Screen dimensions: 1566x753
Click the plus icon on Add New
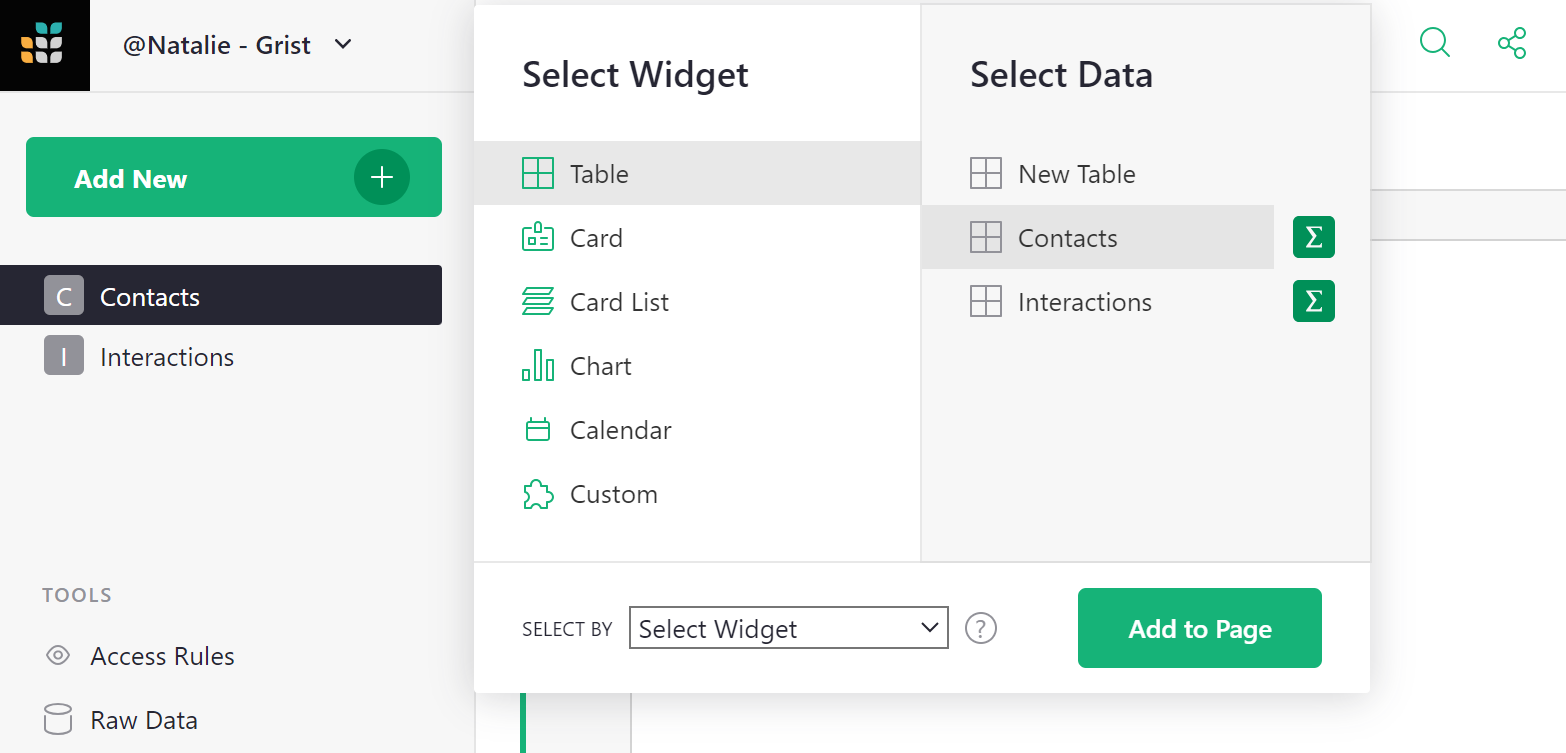point(381,177)
